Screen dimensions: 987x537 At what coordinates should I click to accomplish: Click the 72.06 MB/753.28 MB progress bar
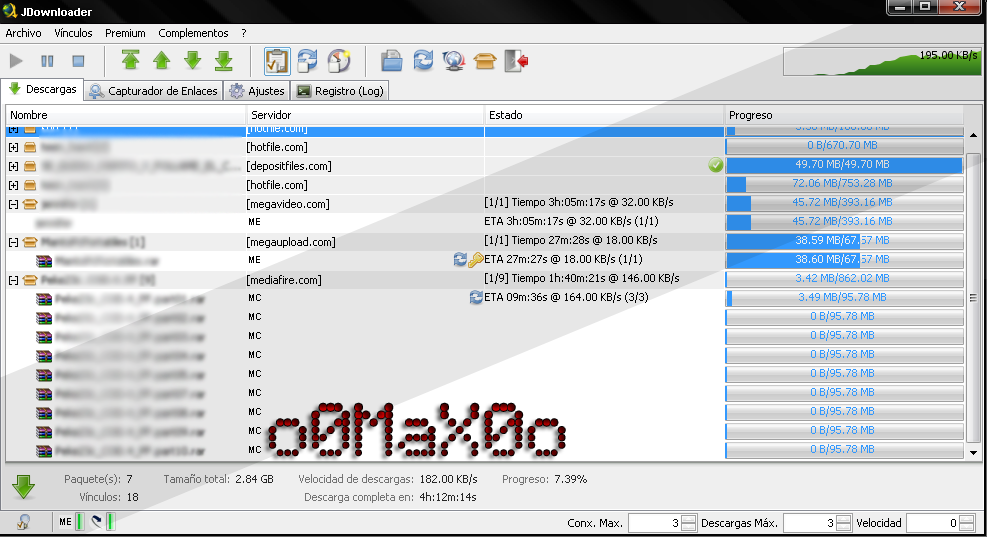844,184
